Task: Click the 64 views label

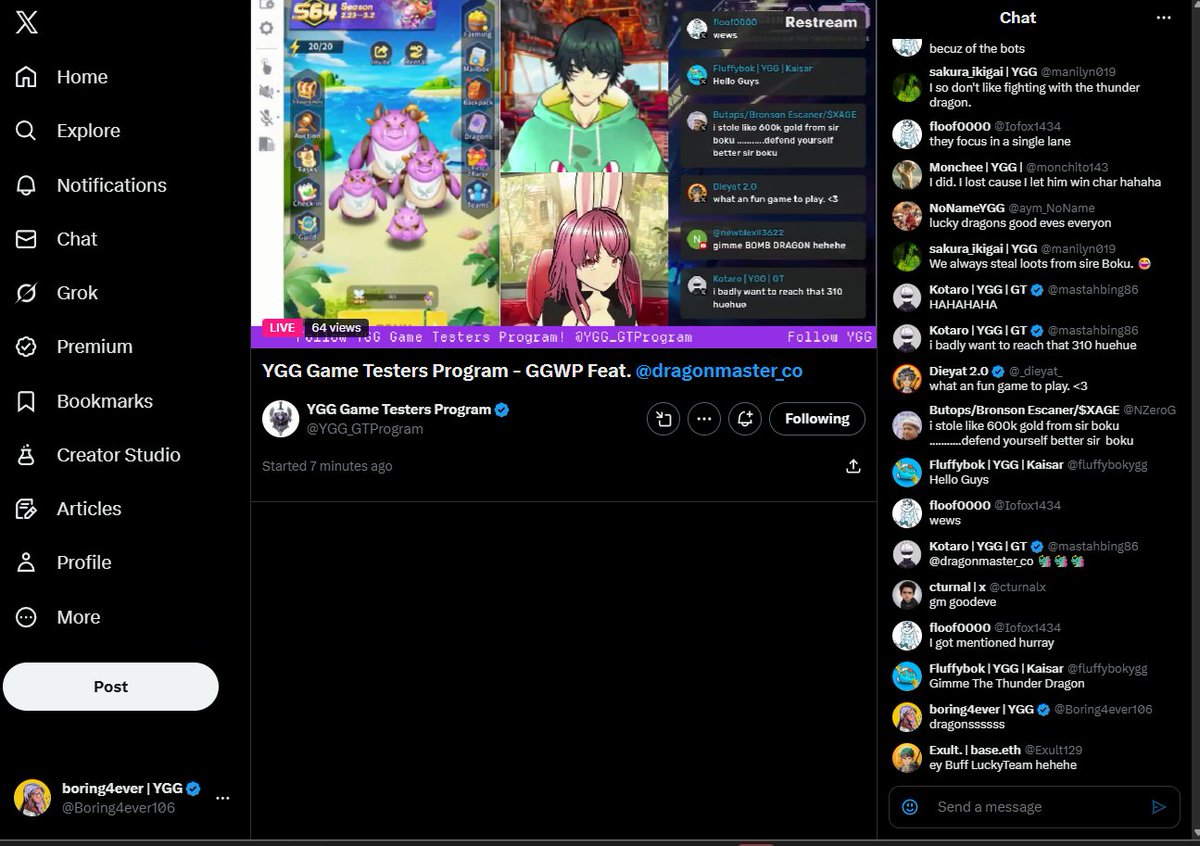Action: [336, 327]
